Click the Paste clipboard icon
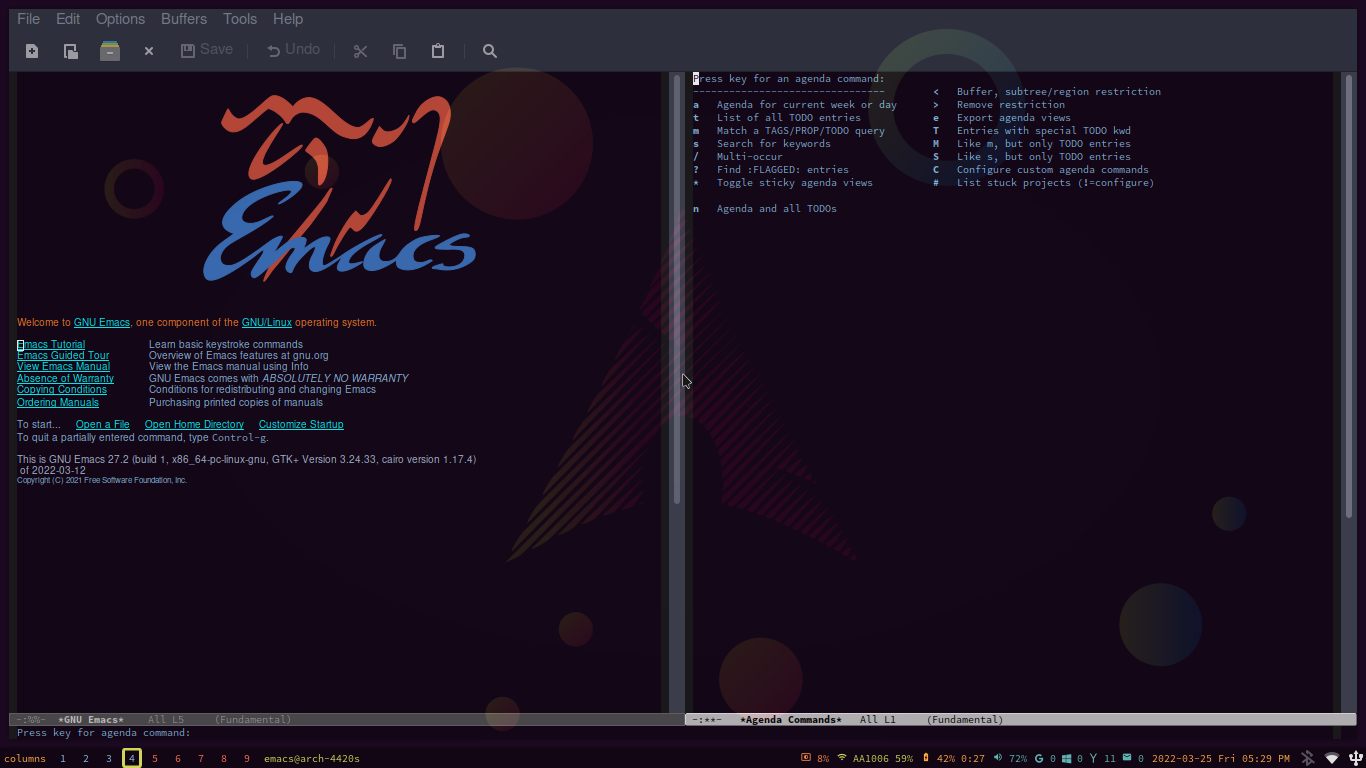This screenshot has width=1366, height=768. click(x=438, y=51)
